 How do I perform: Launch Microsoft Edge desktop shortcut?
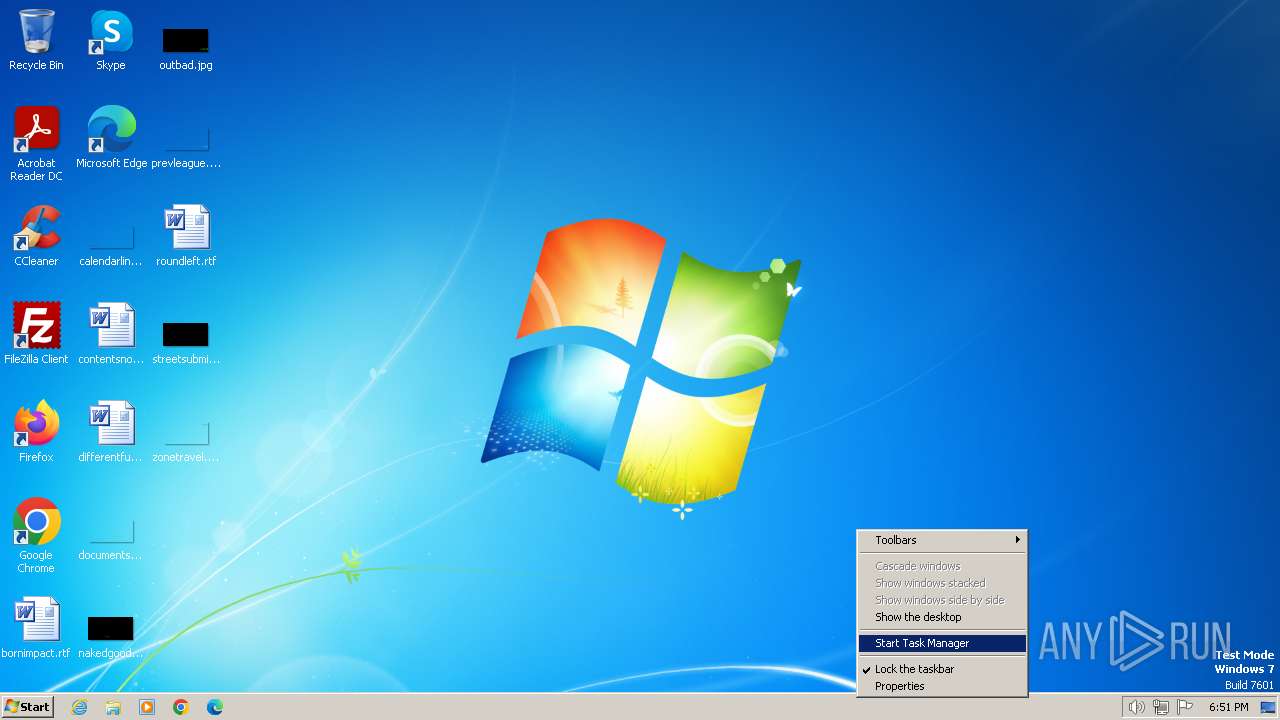tap(111, 138)
